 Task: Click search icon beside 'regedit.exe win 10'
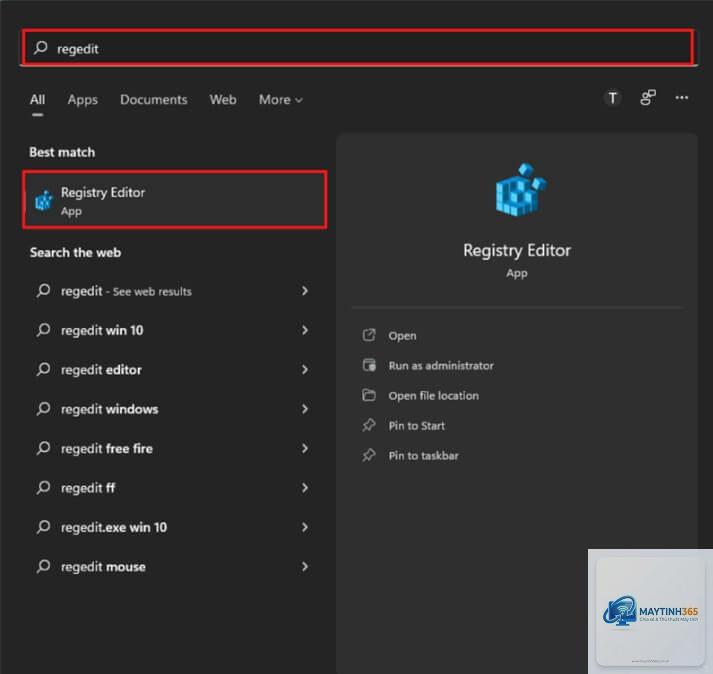[x=44, y=526]
